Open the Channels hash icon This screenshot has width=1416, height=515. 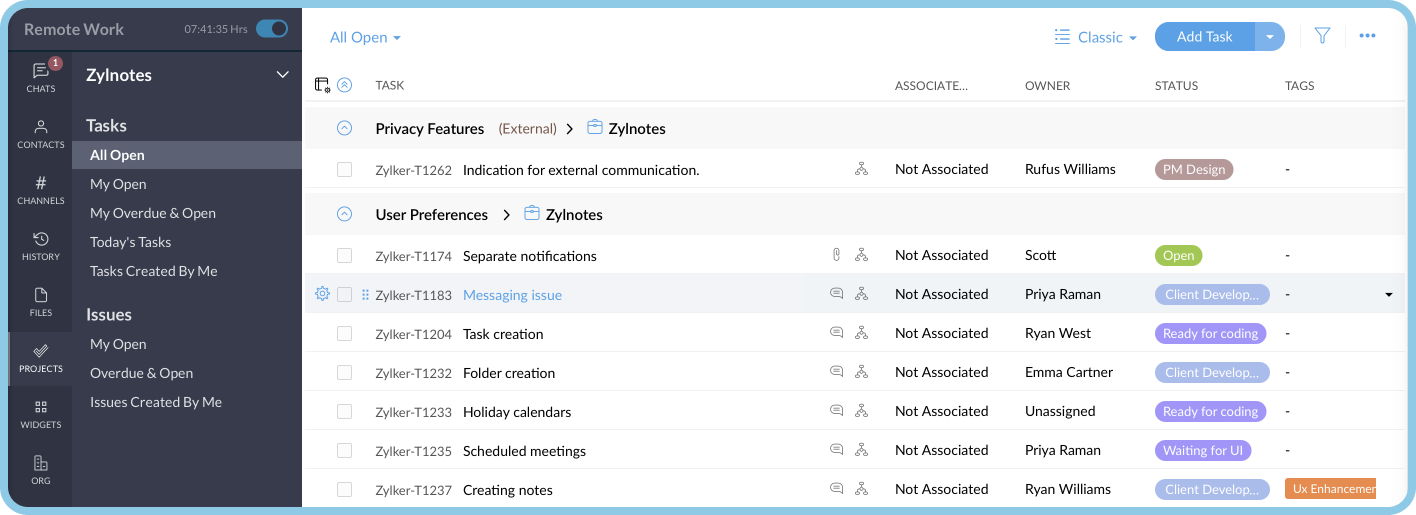(x=41, y=190)
